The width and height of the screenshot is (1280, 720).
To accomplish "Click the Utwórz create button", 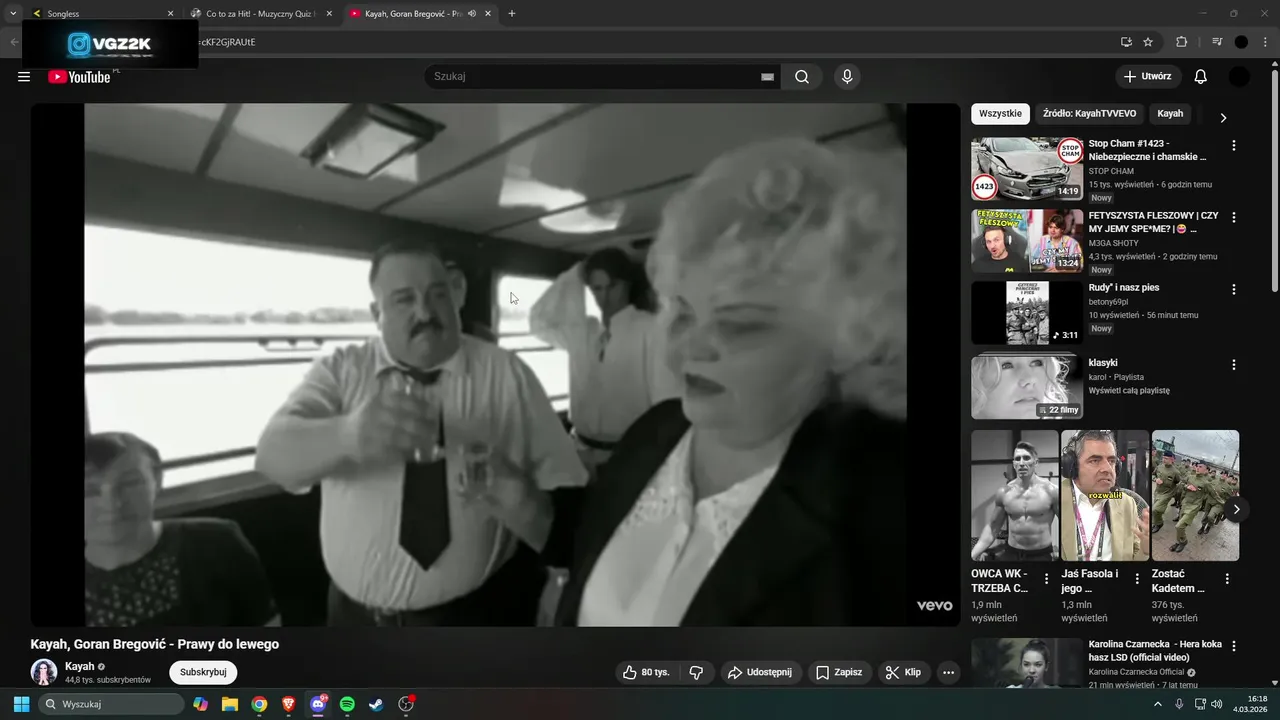I will click(x=1148, y=77).
